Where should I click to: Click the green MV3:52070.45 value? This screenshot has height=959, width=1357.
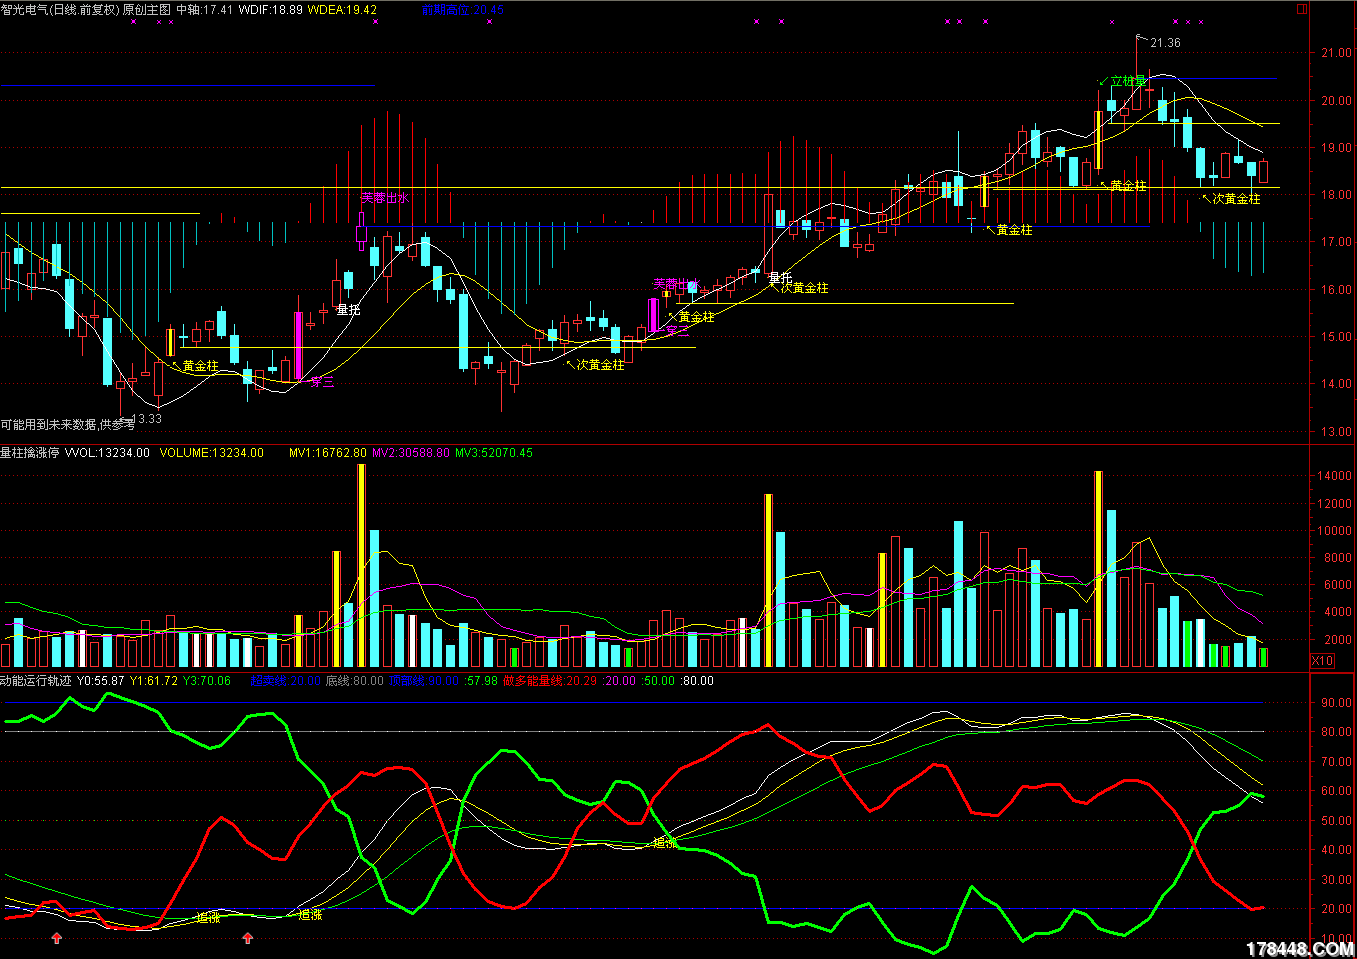tap(494, 453)
